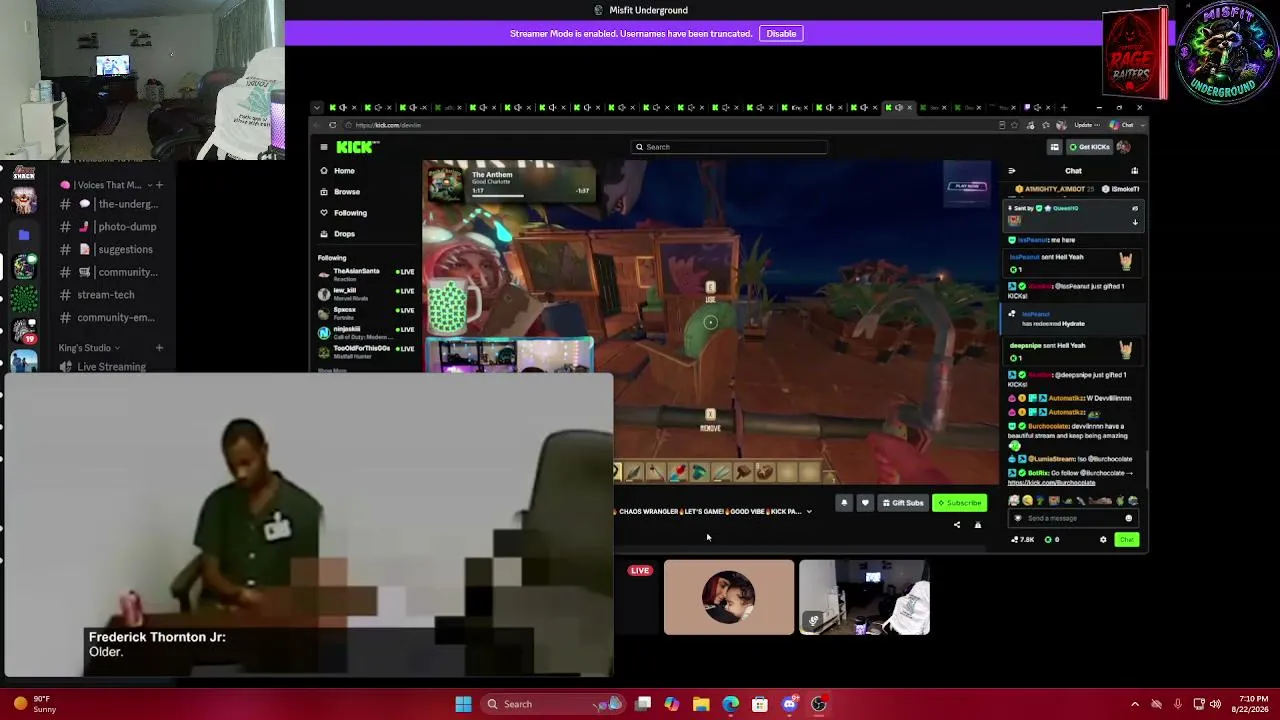Select the profile picture stream thumbnail
1280x720 pixels.
pos(729,598)
